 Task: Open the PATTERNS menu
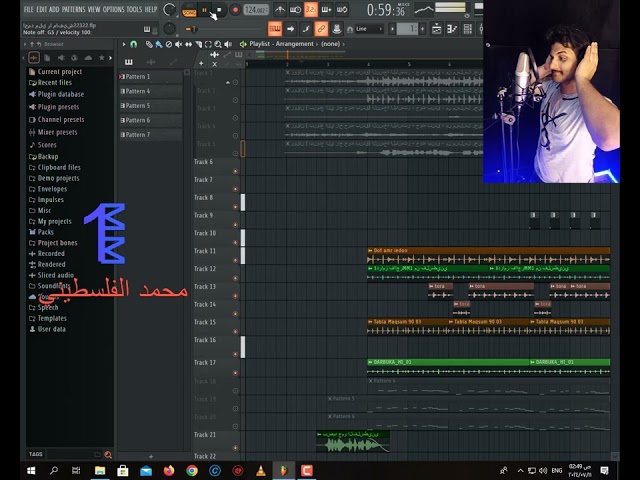[73, 9]
